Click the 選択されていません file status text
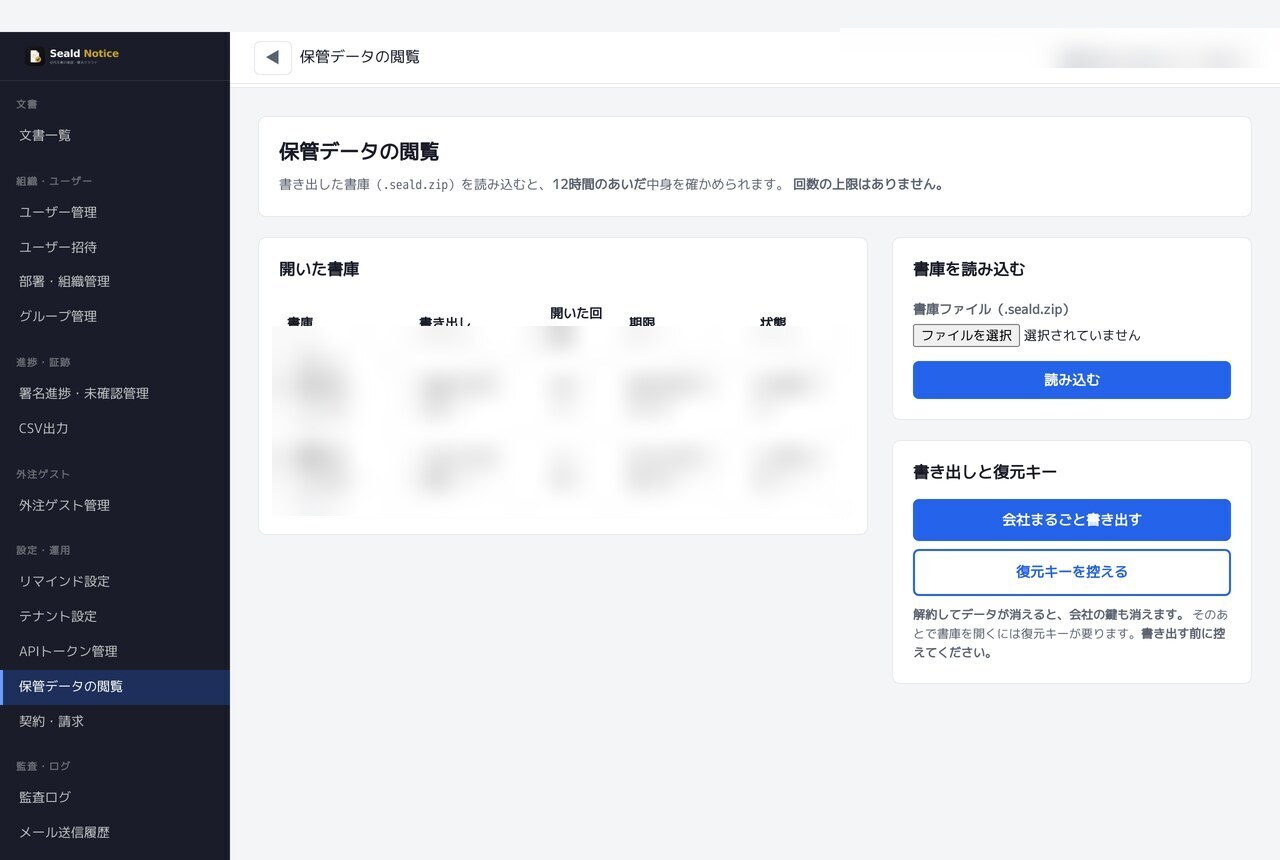Screen dimensions: 1280x860 click(x=1082, y=335)
